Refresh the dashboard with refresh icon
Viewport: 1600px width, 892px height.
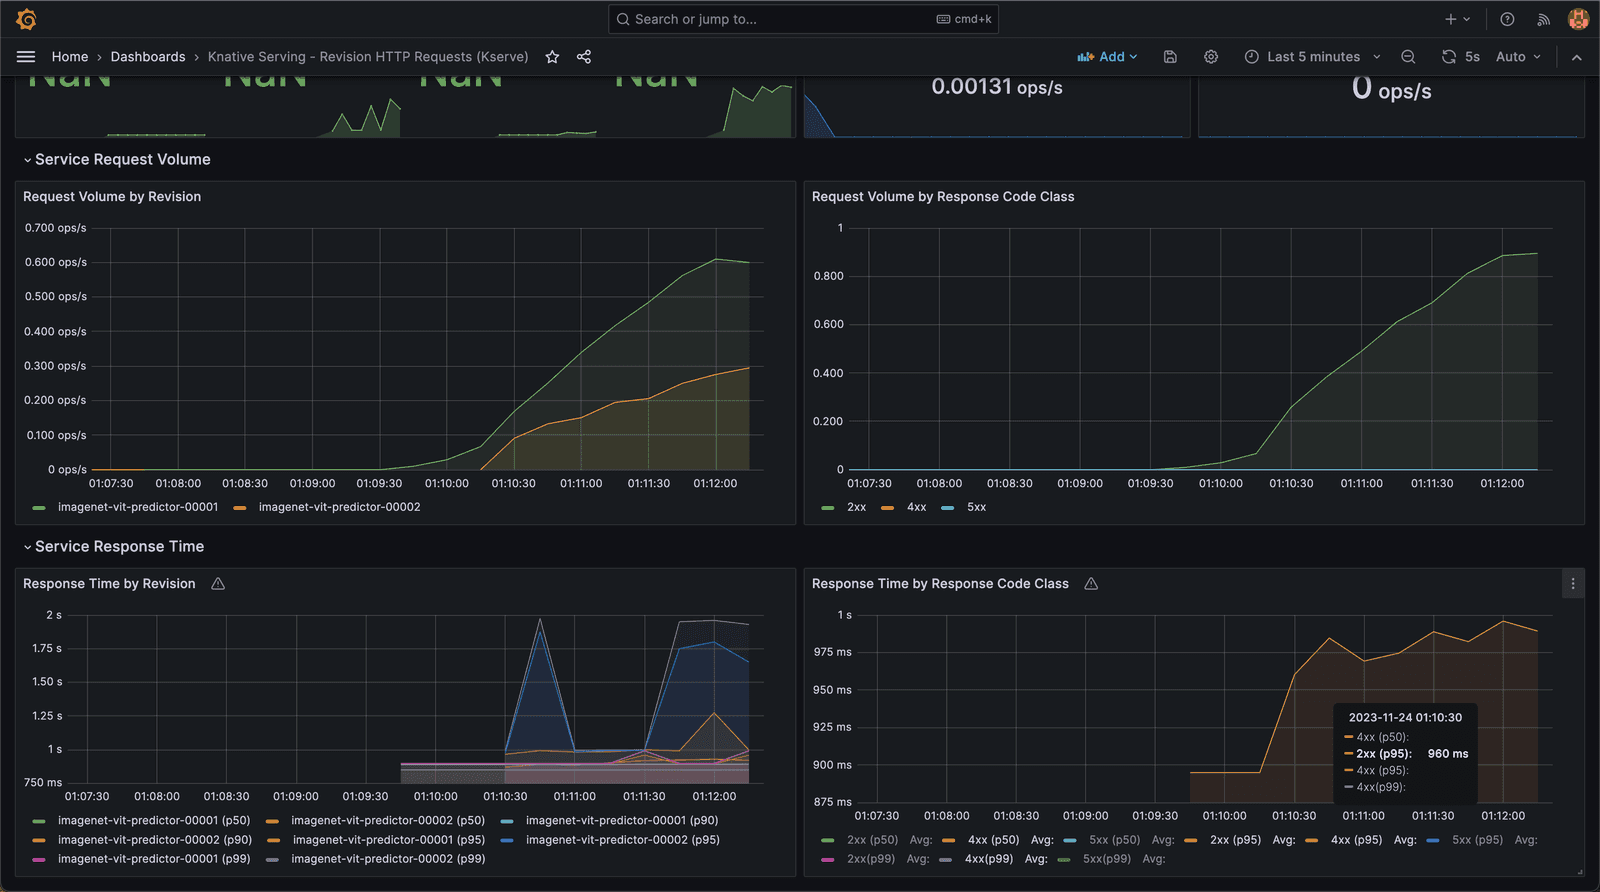(1448, 57)
